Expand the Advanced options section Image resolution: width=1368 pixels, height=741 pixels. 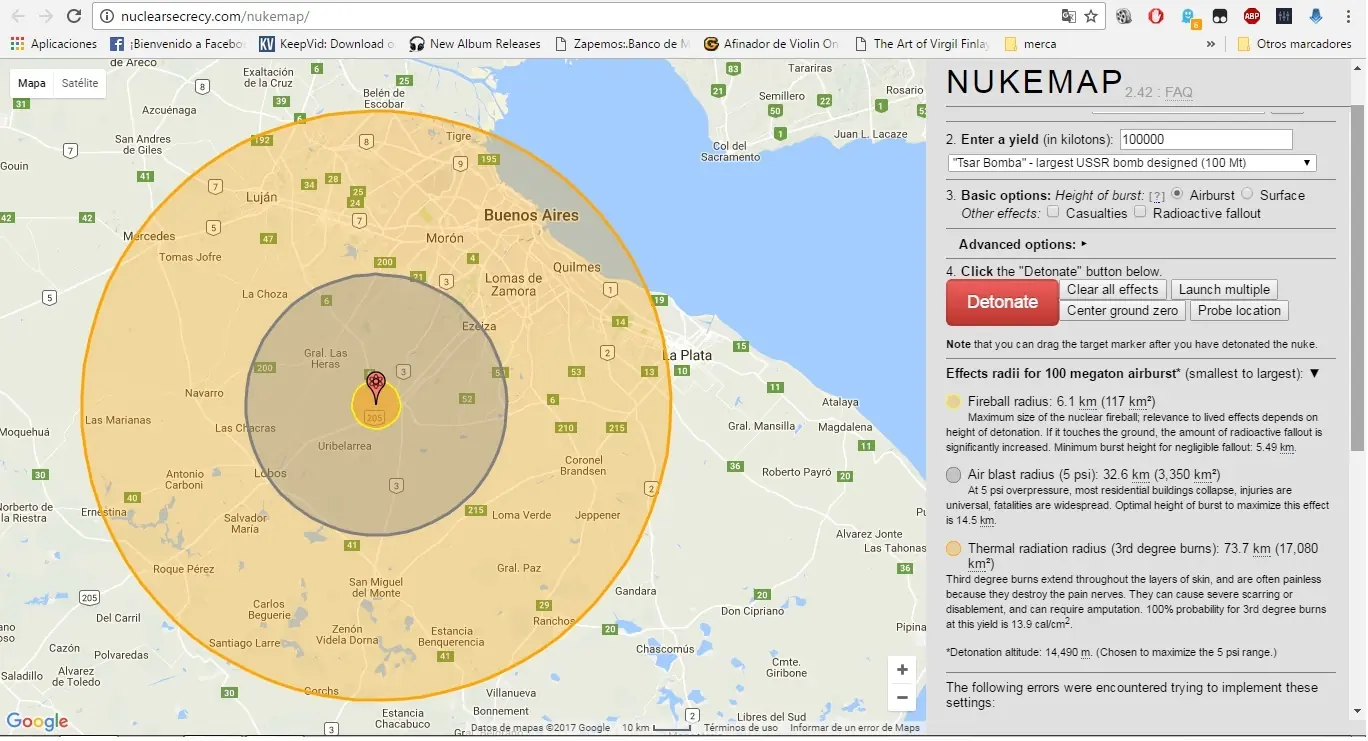[x=1022, y=244]
